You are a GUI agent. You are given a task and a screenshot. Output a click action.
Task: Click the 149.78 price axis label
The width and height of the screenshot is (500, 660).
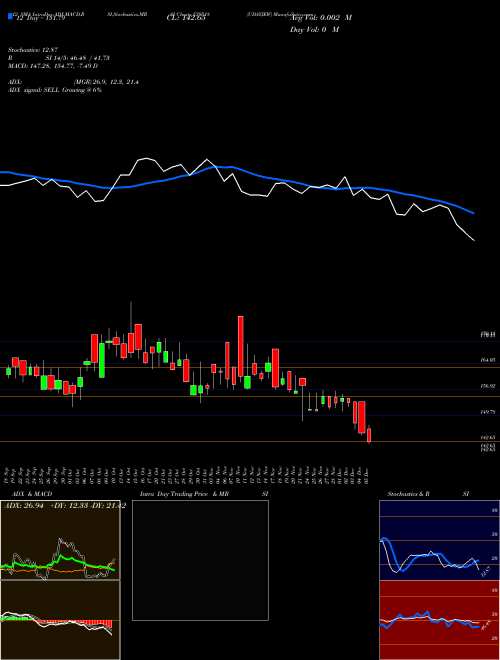pos(488,412)
